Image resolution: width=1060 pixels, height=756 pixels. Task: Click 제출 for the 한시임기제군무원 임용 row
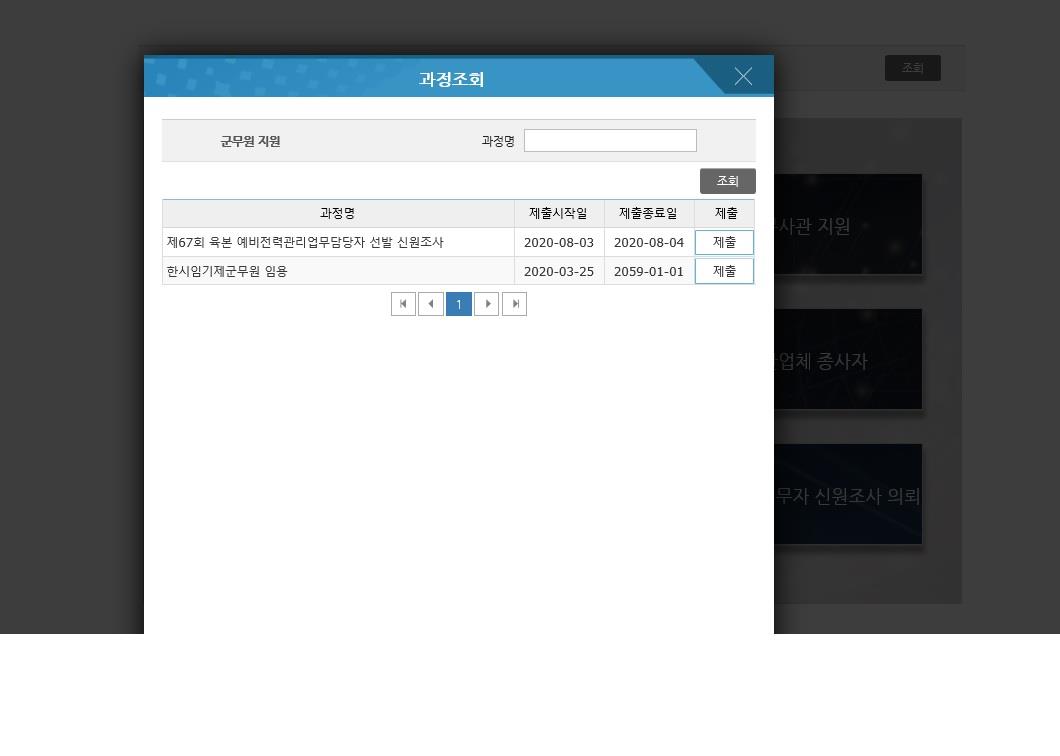point(724,271)
